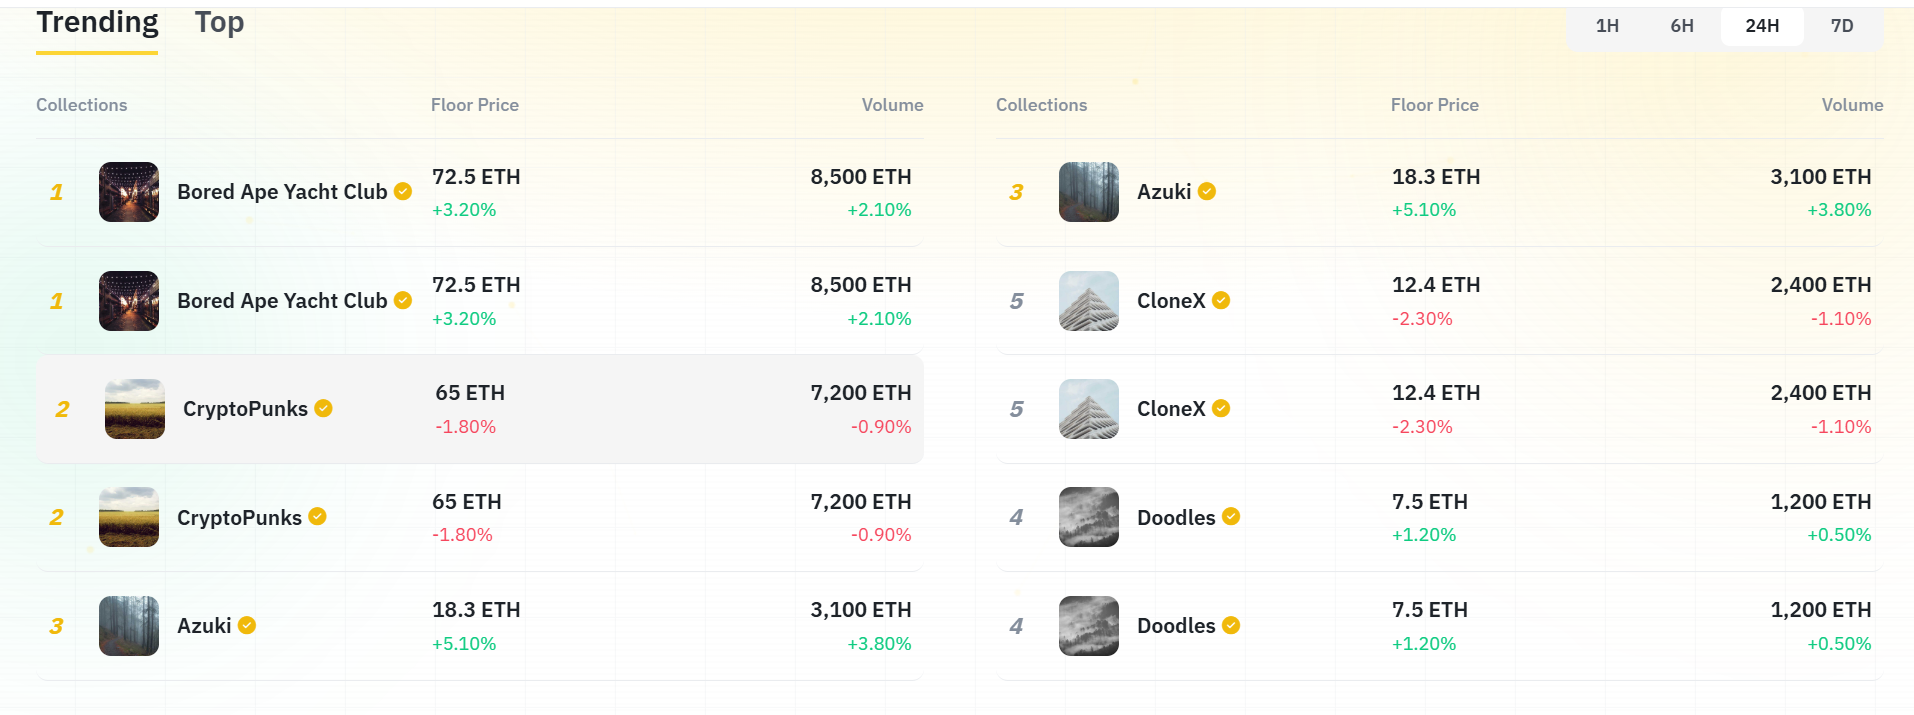The image size is (1914, 715).
Task: Click the verified badge on the non-highlighted CryptoPunks
Action: click(317, 516)
